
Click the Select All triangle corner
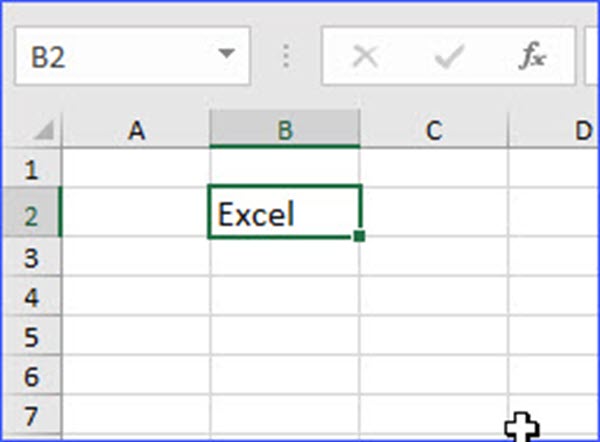click(x=44, y=130)
